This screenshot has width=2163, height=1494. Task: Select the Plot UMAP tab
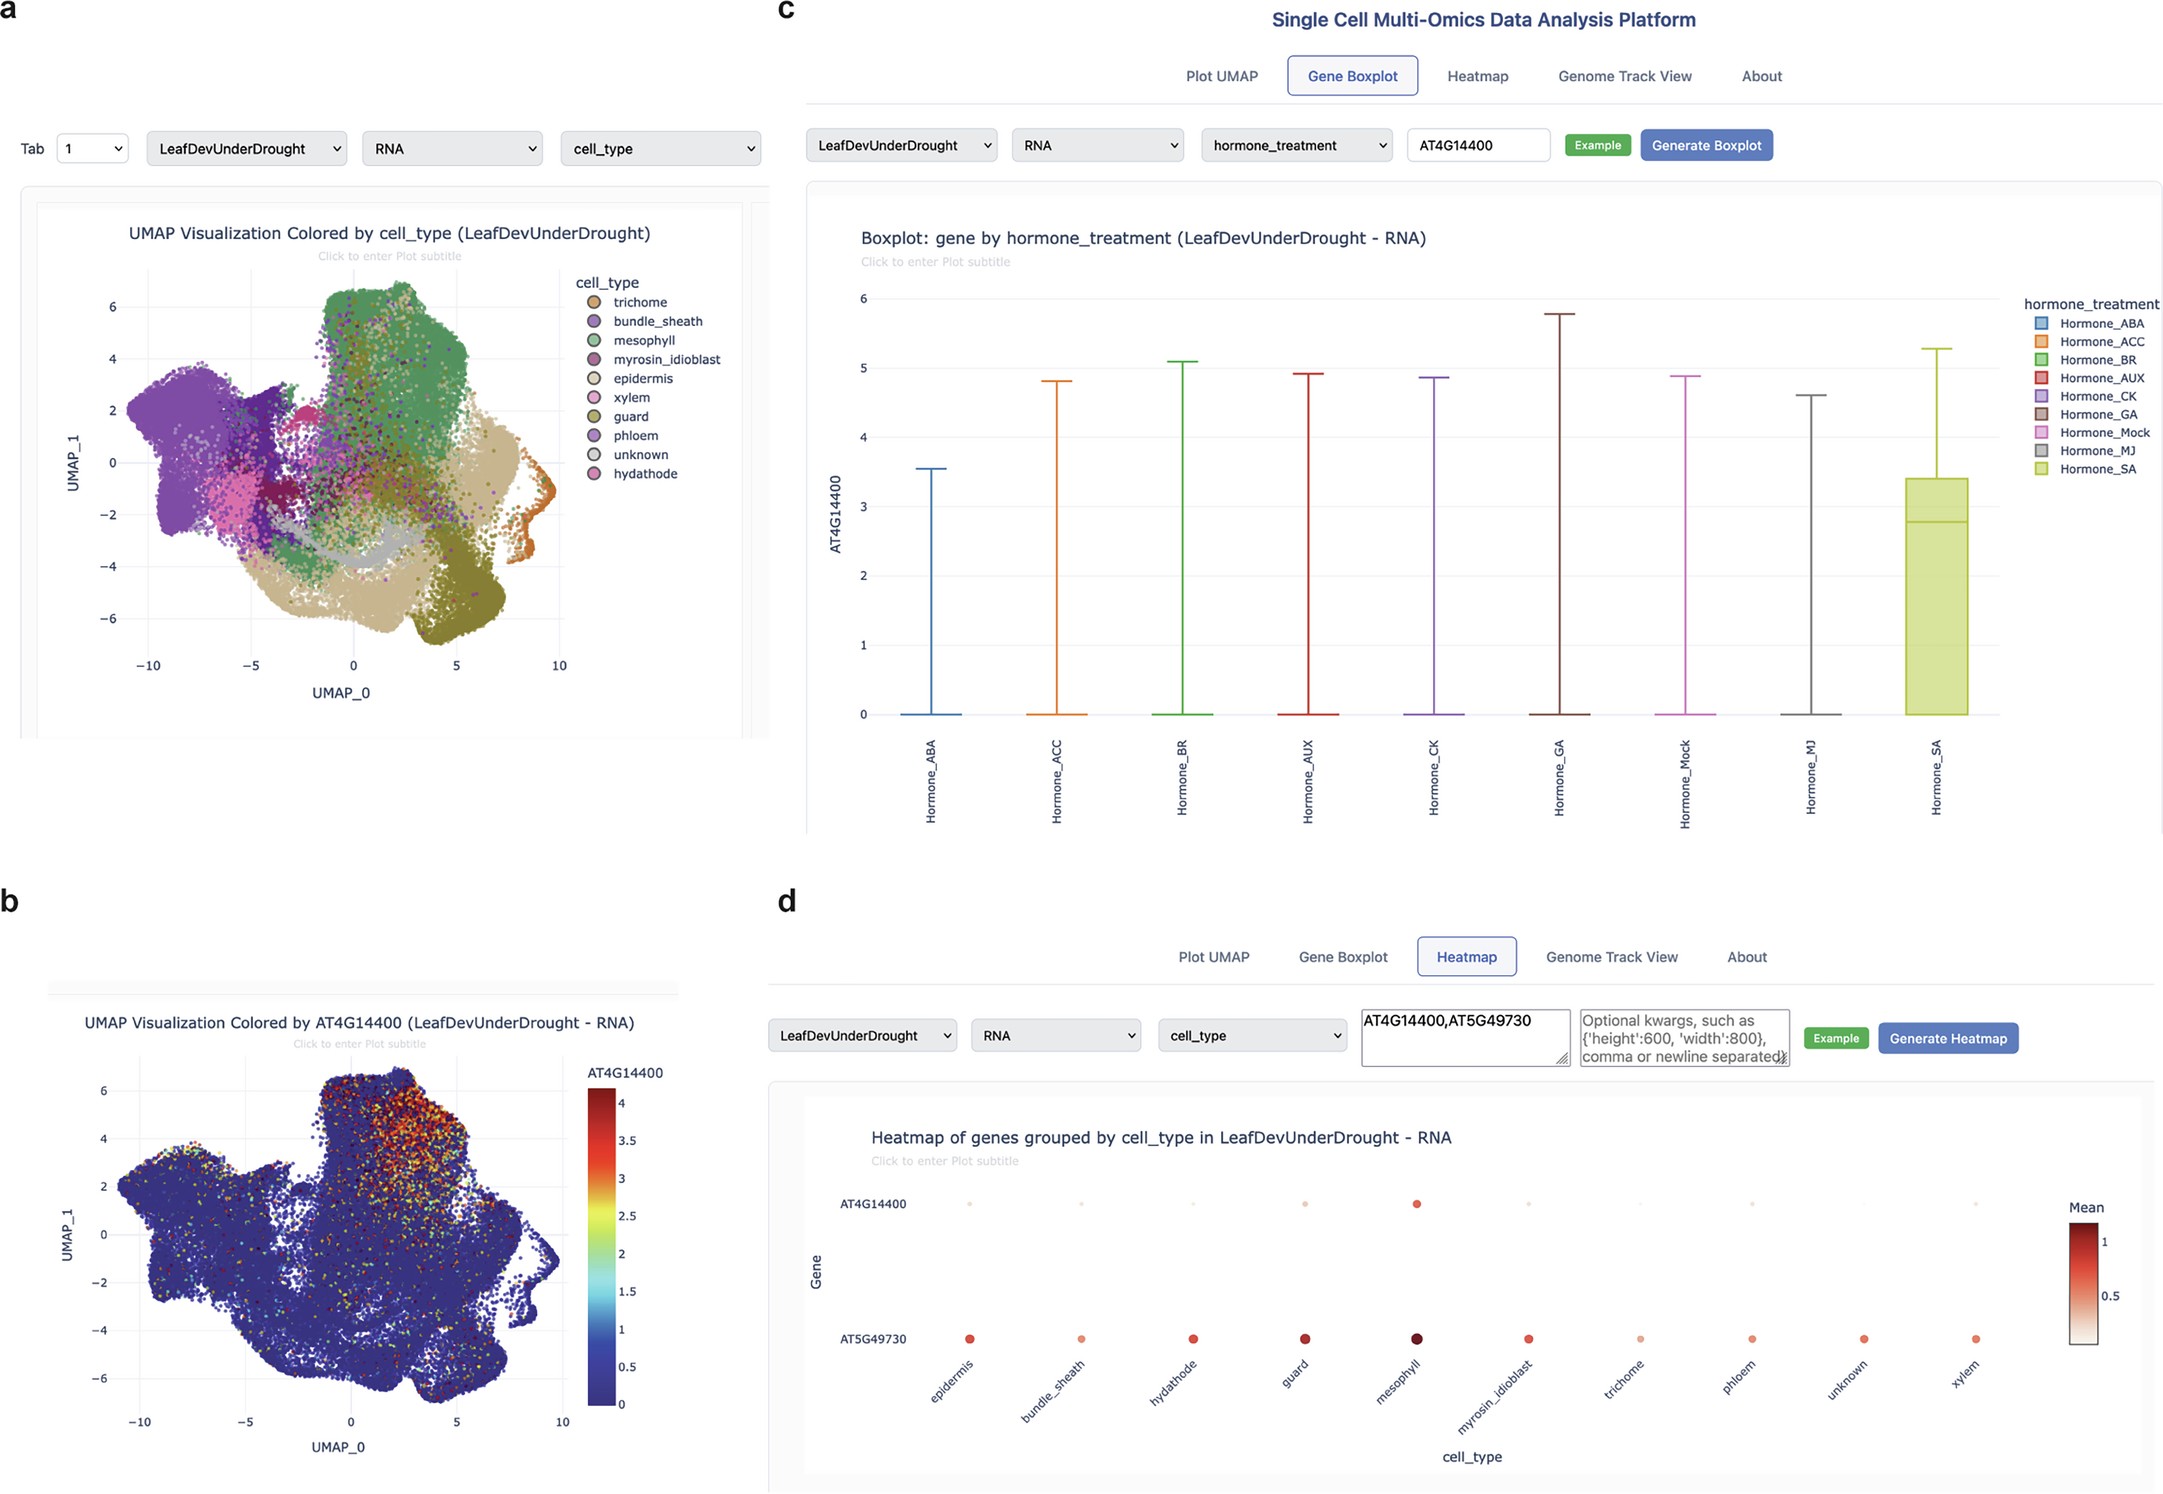click(1221, 76)
